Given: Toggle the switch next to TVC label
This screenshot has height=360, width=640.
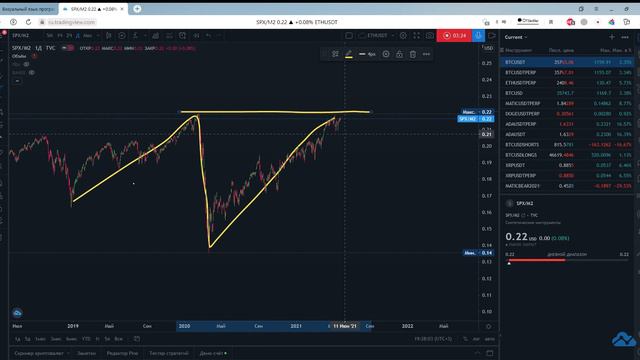Looking at the screenshot, I should click(68, 48).
